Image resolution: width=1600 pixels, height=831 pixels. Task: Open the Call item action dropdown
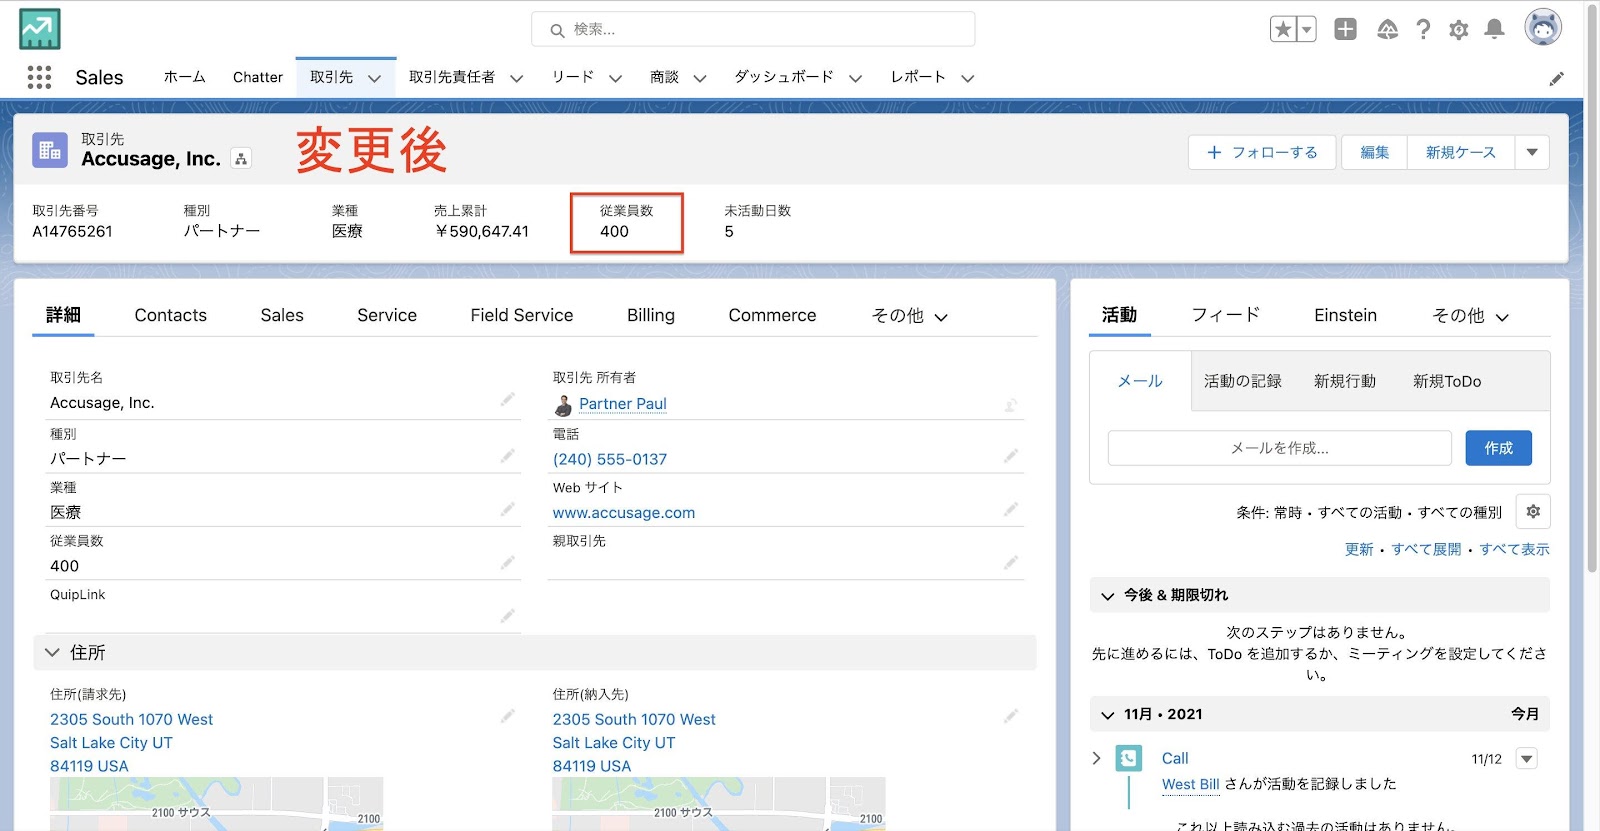point(1526,759)
